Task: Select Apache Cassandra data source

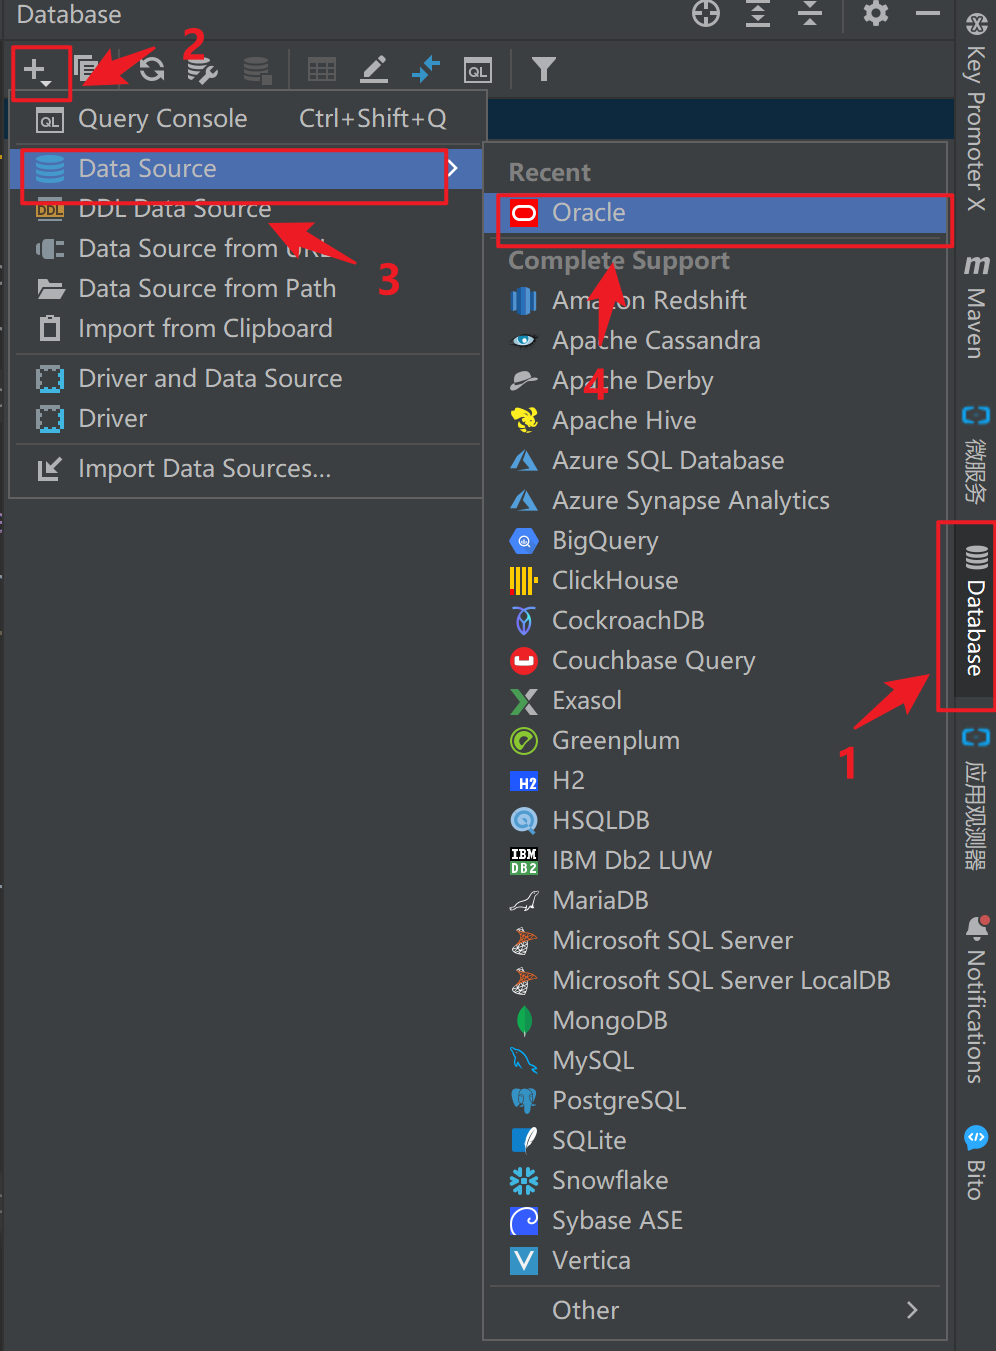Action: (x=715, y=341)
